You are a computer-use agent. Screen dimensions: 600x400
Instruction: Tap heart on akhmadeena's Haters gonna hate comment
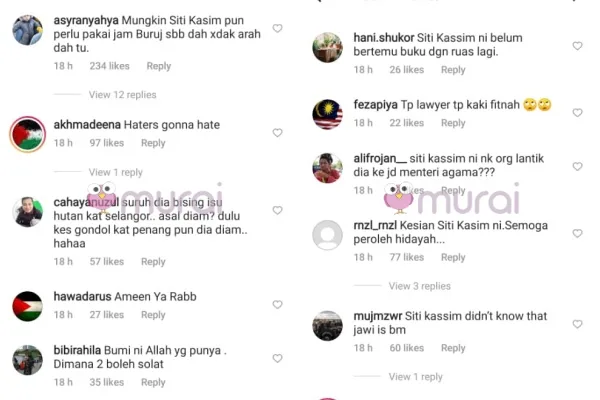(x=277, y=133)
